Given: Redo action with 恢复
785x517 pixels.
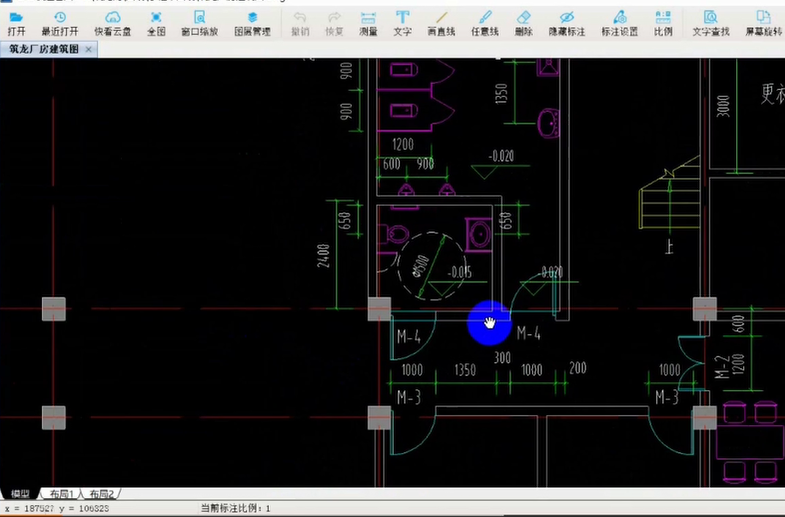Looking at the screenshot, I should (x=334, y=24).
